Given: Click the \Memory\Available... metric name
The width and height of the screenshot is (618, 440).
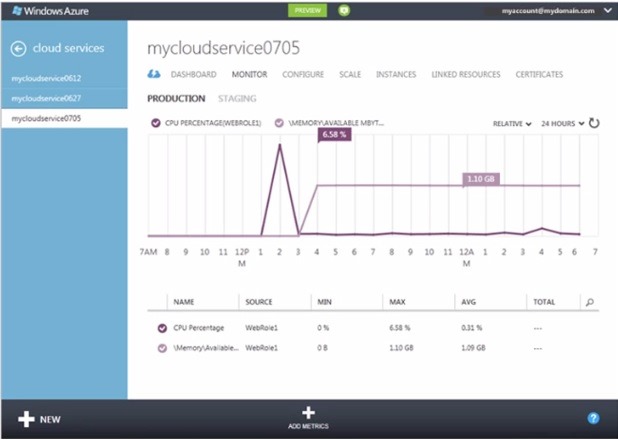Looking at the screenshot, I should click(206, 348).
